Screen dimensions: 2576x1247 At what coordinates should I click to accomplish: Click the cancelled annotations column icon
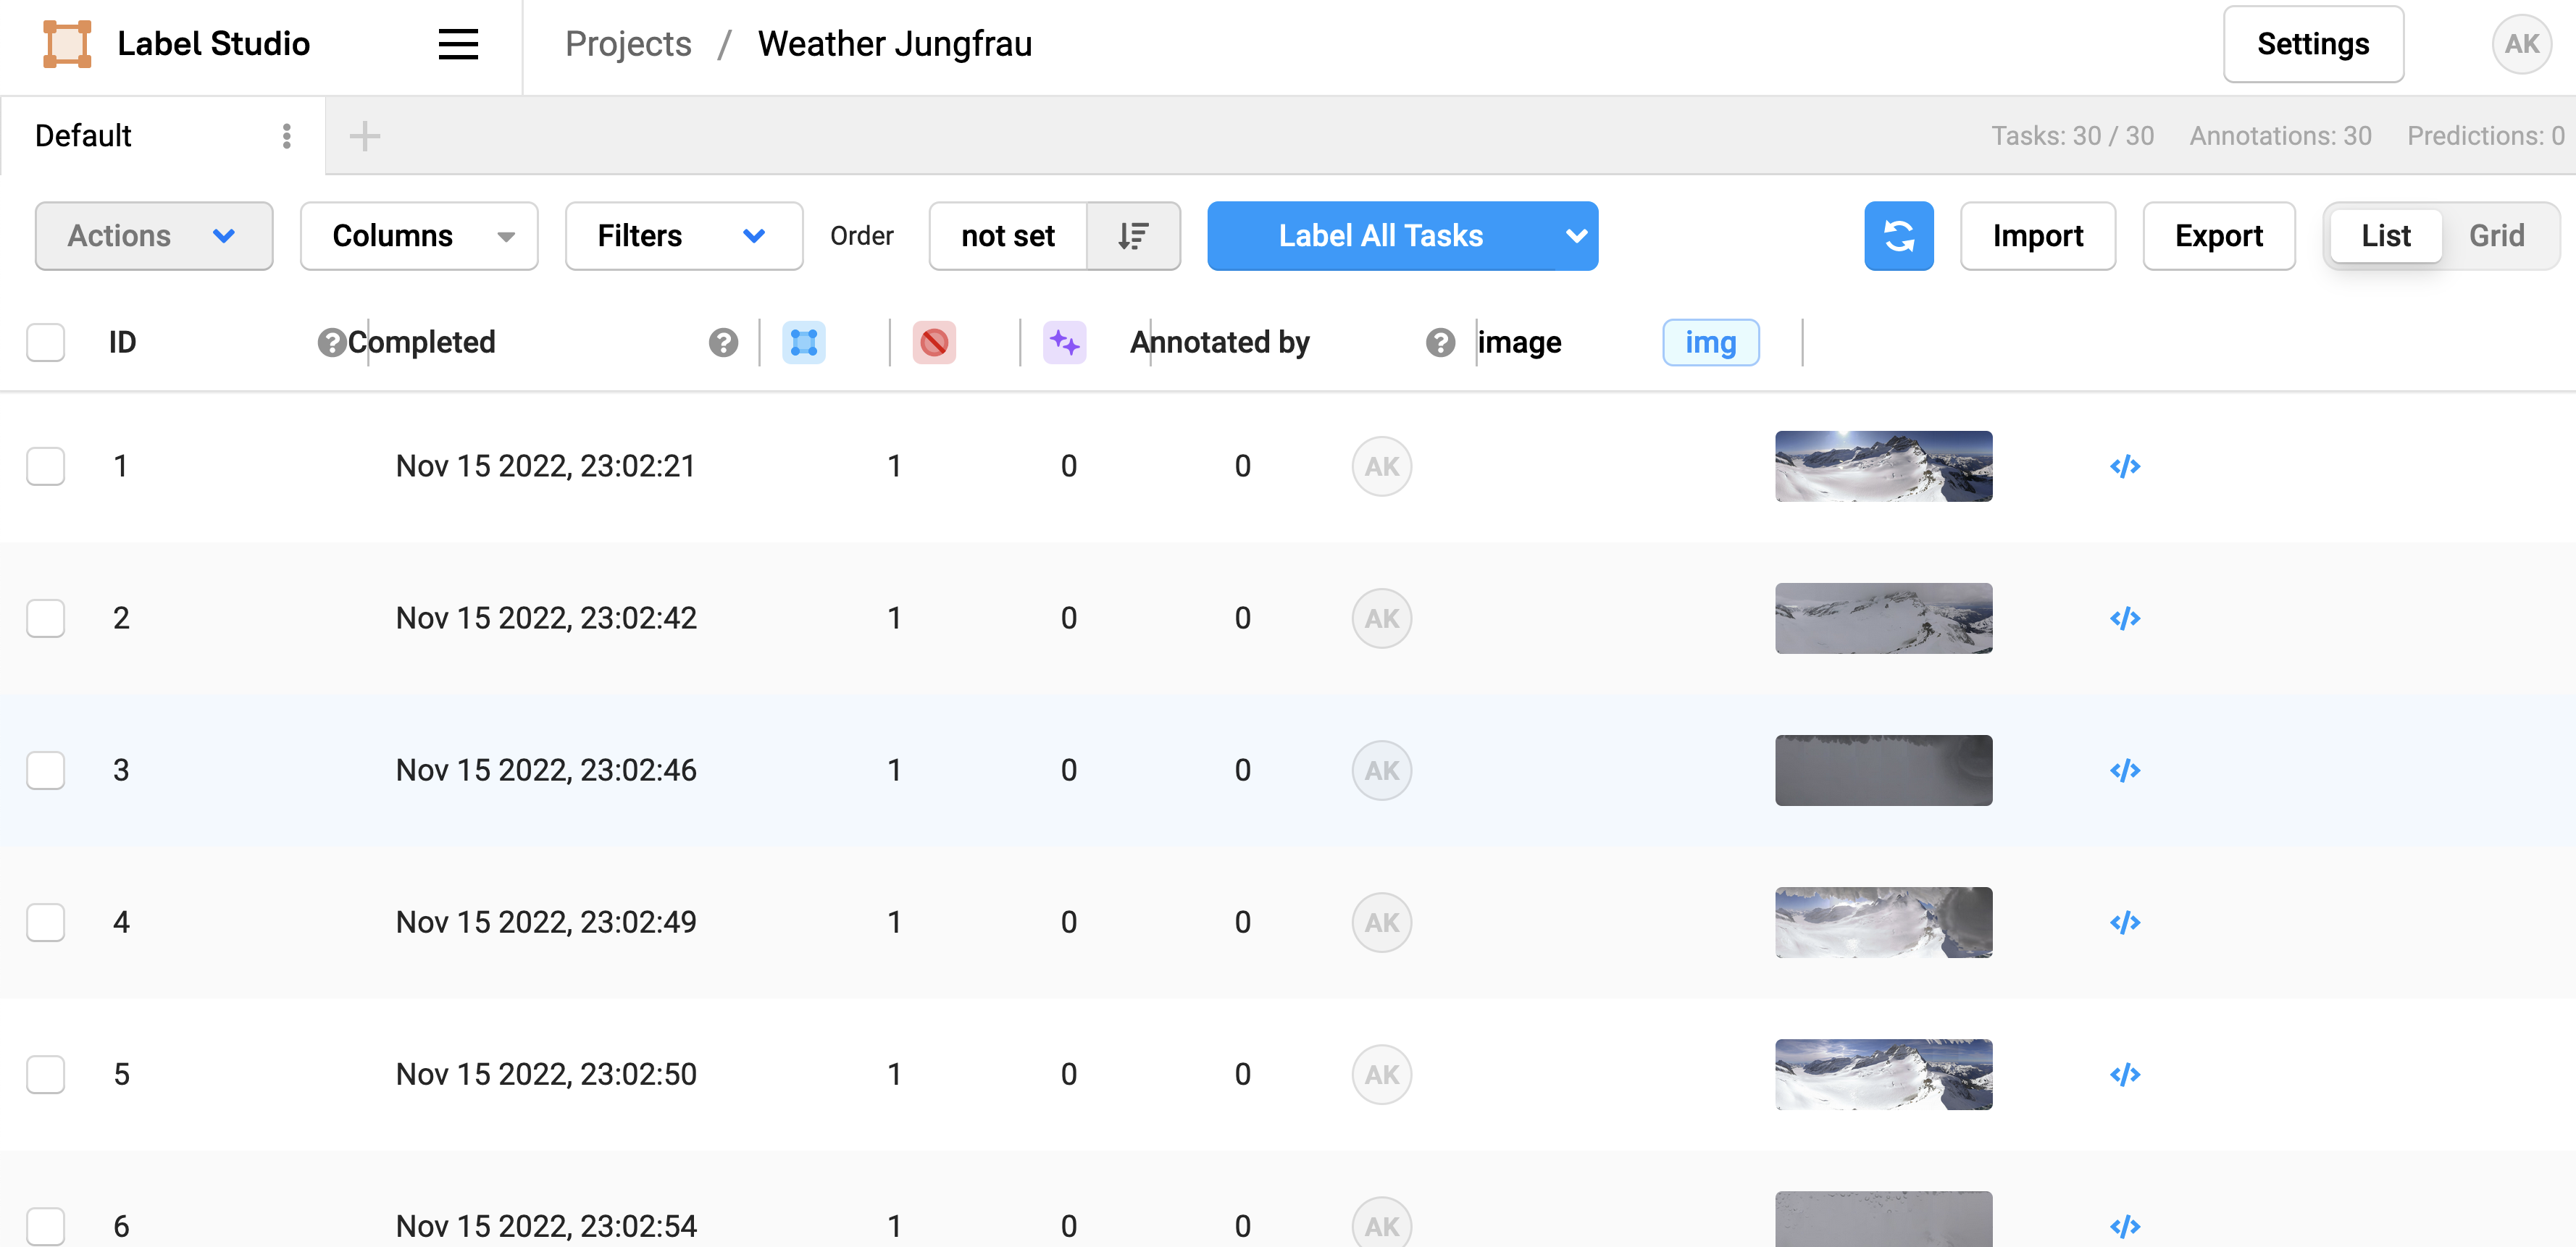934,343
